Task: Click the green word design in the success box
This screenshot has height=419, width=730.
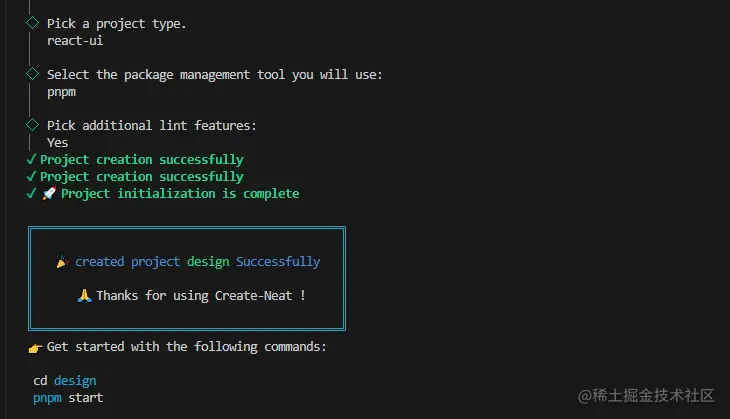Action: 208,262
